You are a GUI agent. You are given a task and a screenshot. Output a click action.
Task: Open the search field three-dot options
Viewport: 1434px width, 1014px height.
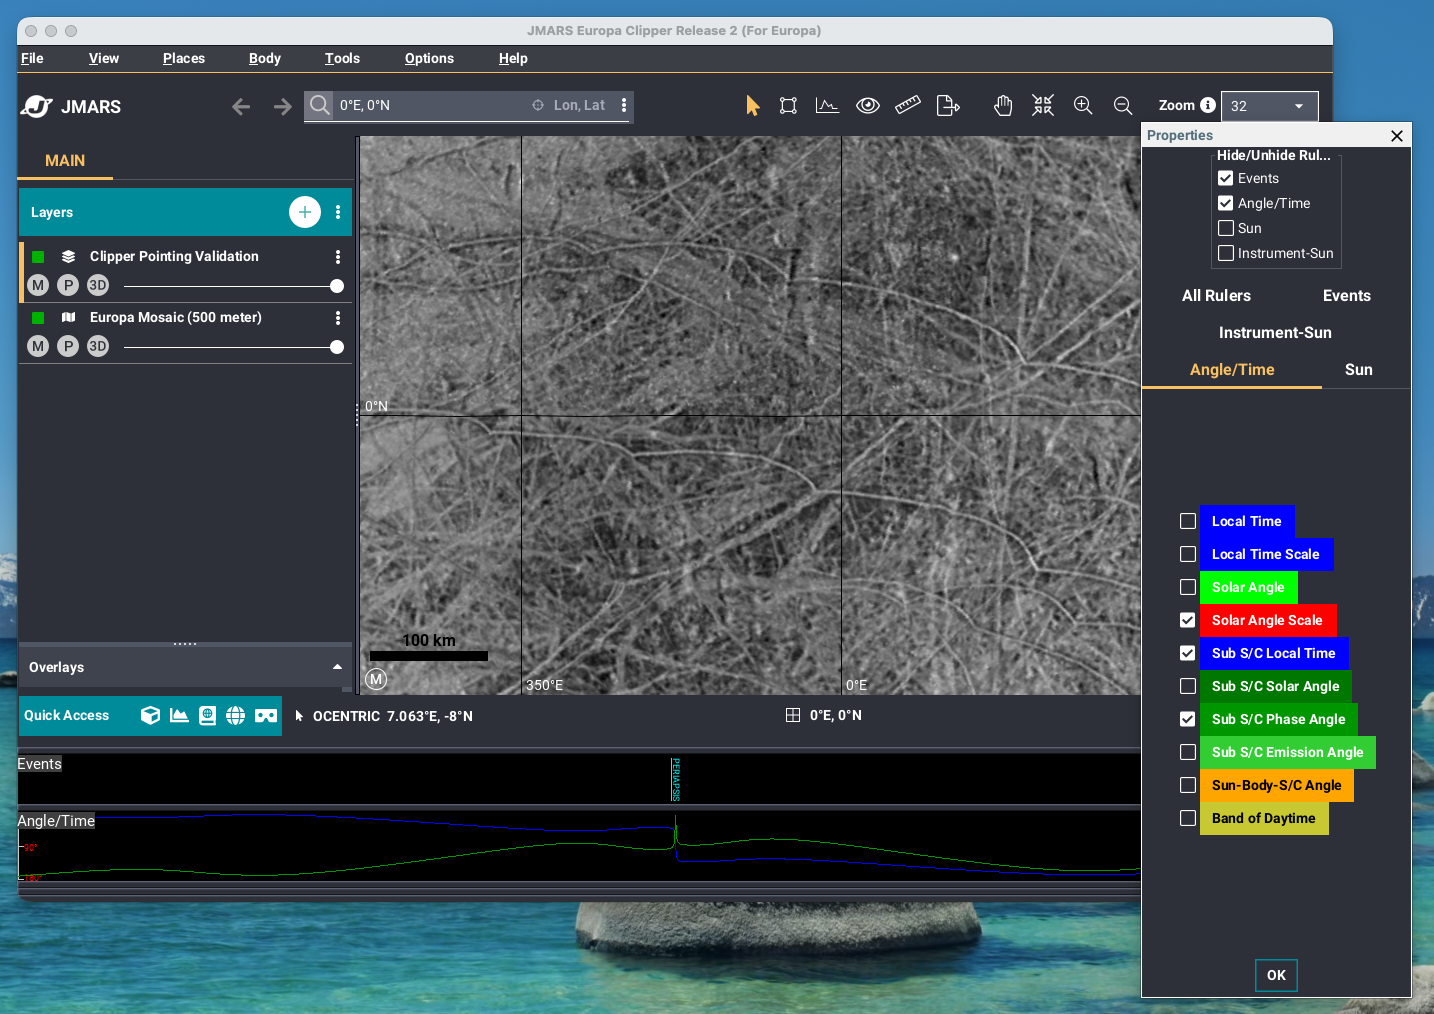pos(624,105)
